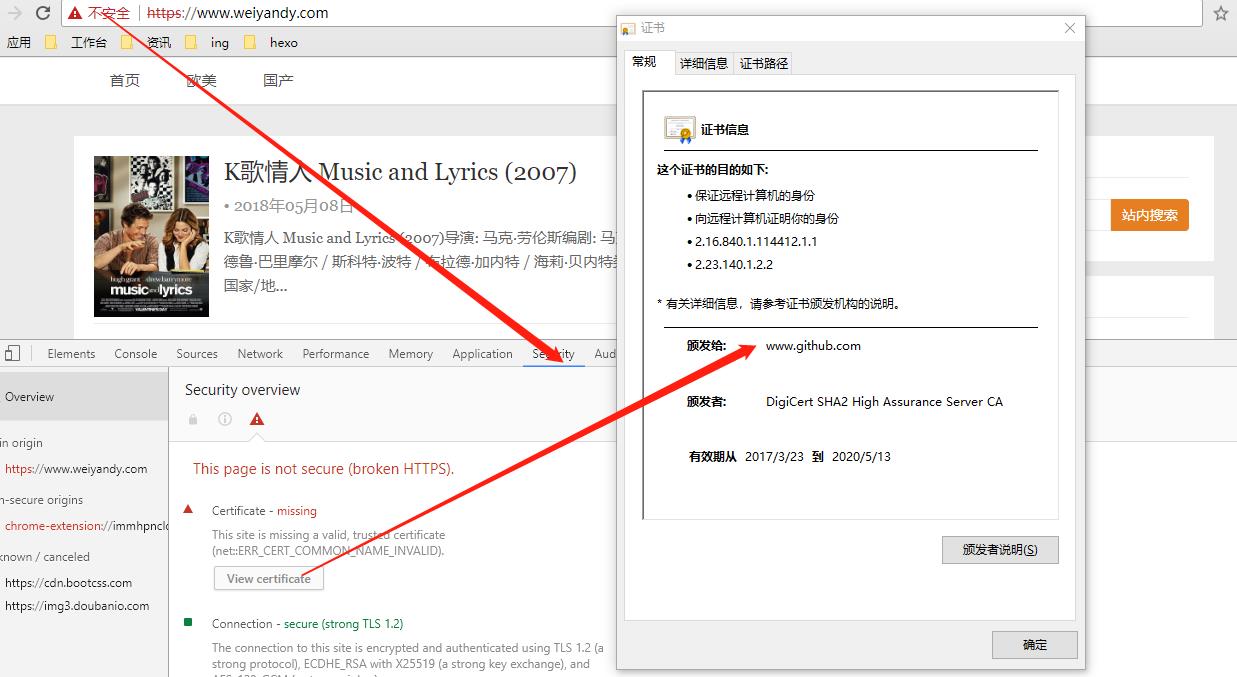Switch to the 详细信息 certificate tab
This screenshot has width=1237, height=677.
point(704,63)
